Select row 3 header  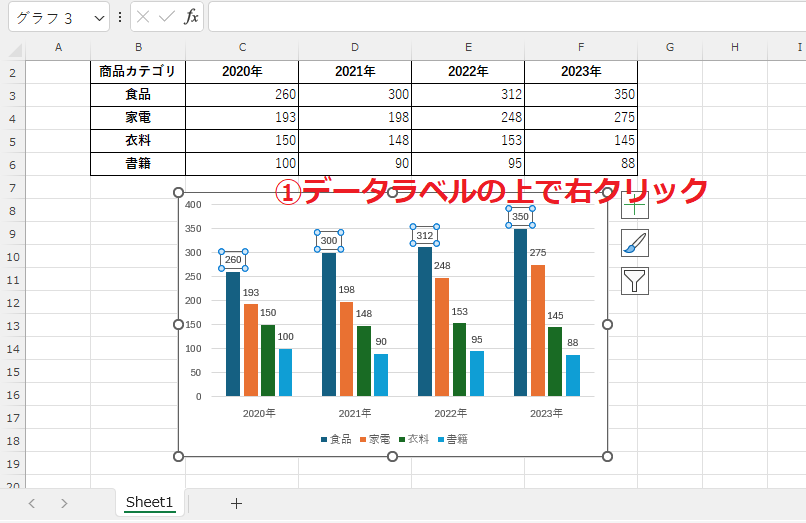point(12,96)
